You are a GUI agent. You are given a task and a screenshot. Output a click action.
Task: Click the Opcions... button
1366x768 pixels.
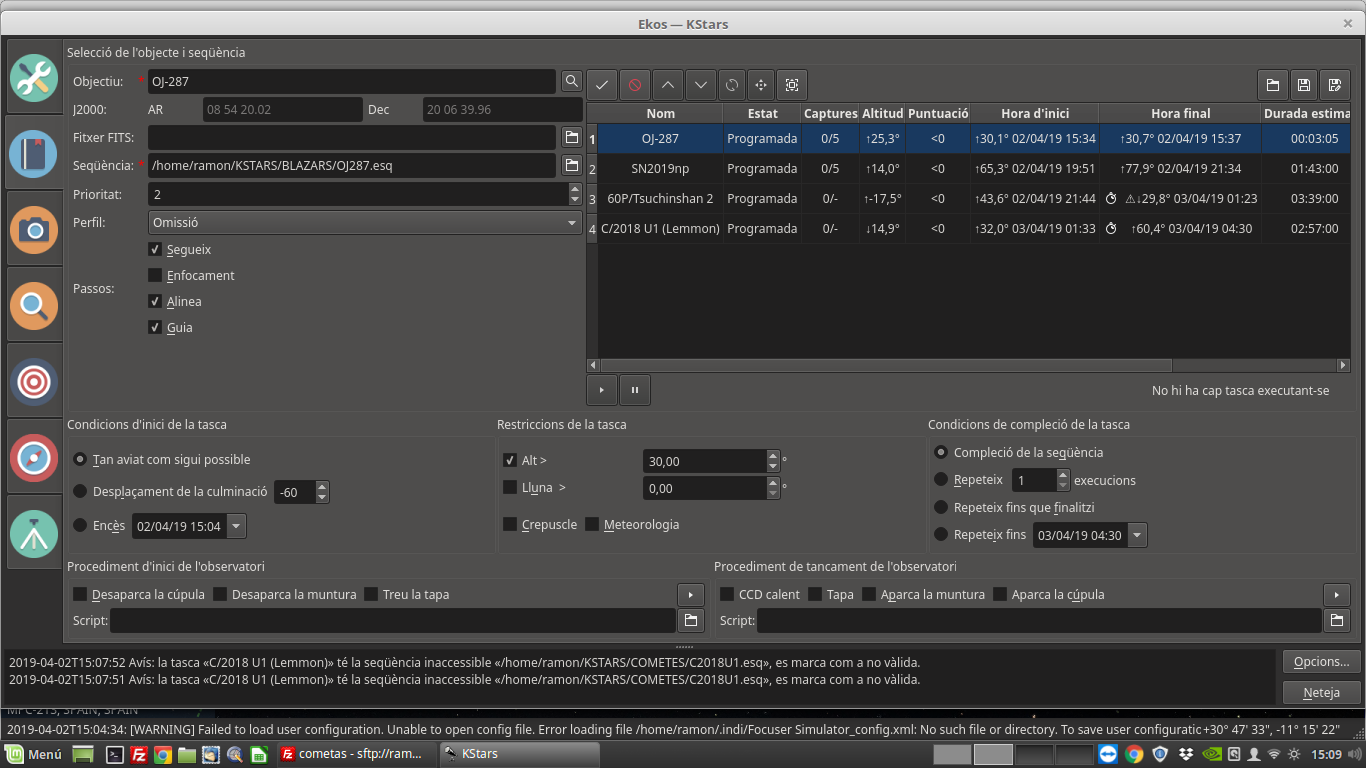coord(1321,662)
